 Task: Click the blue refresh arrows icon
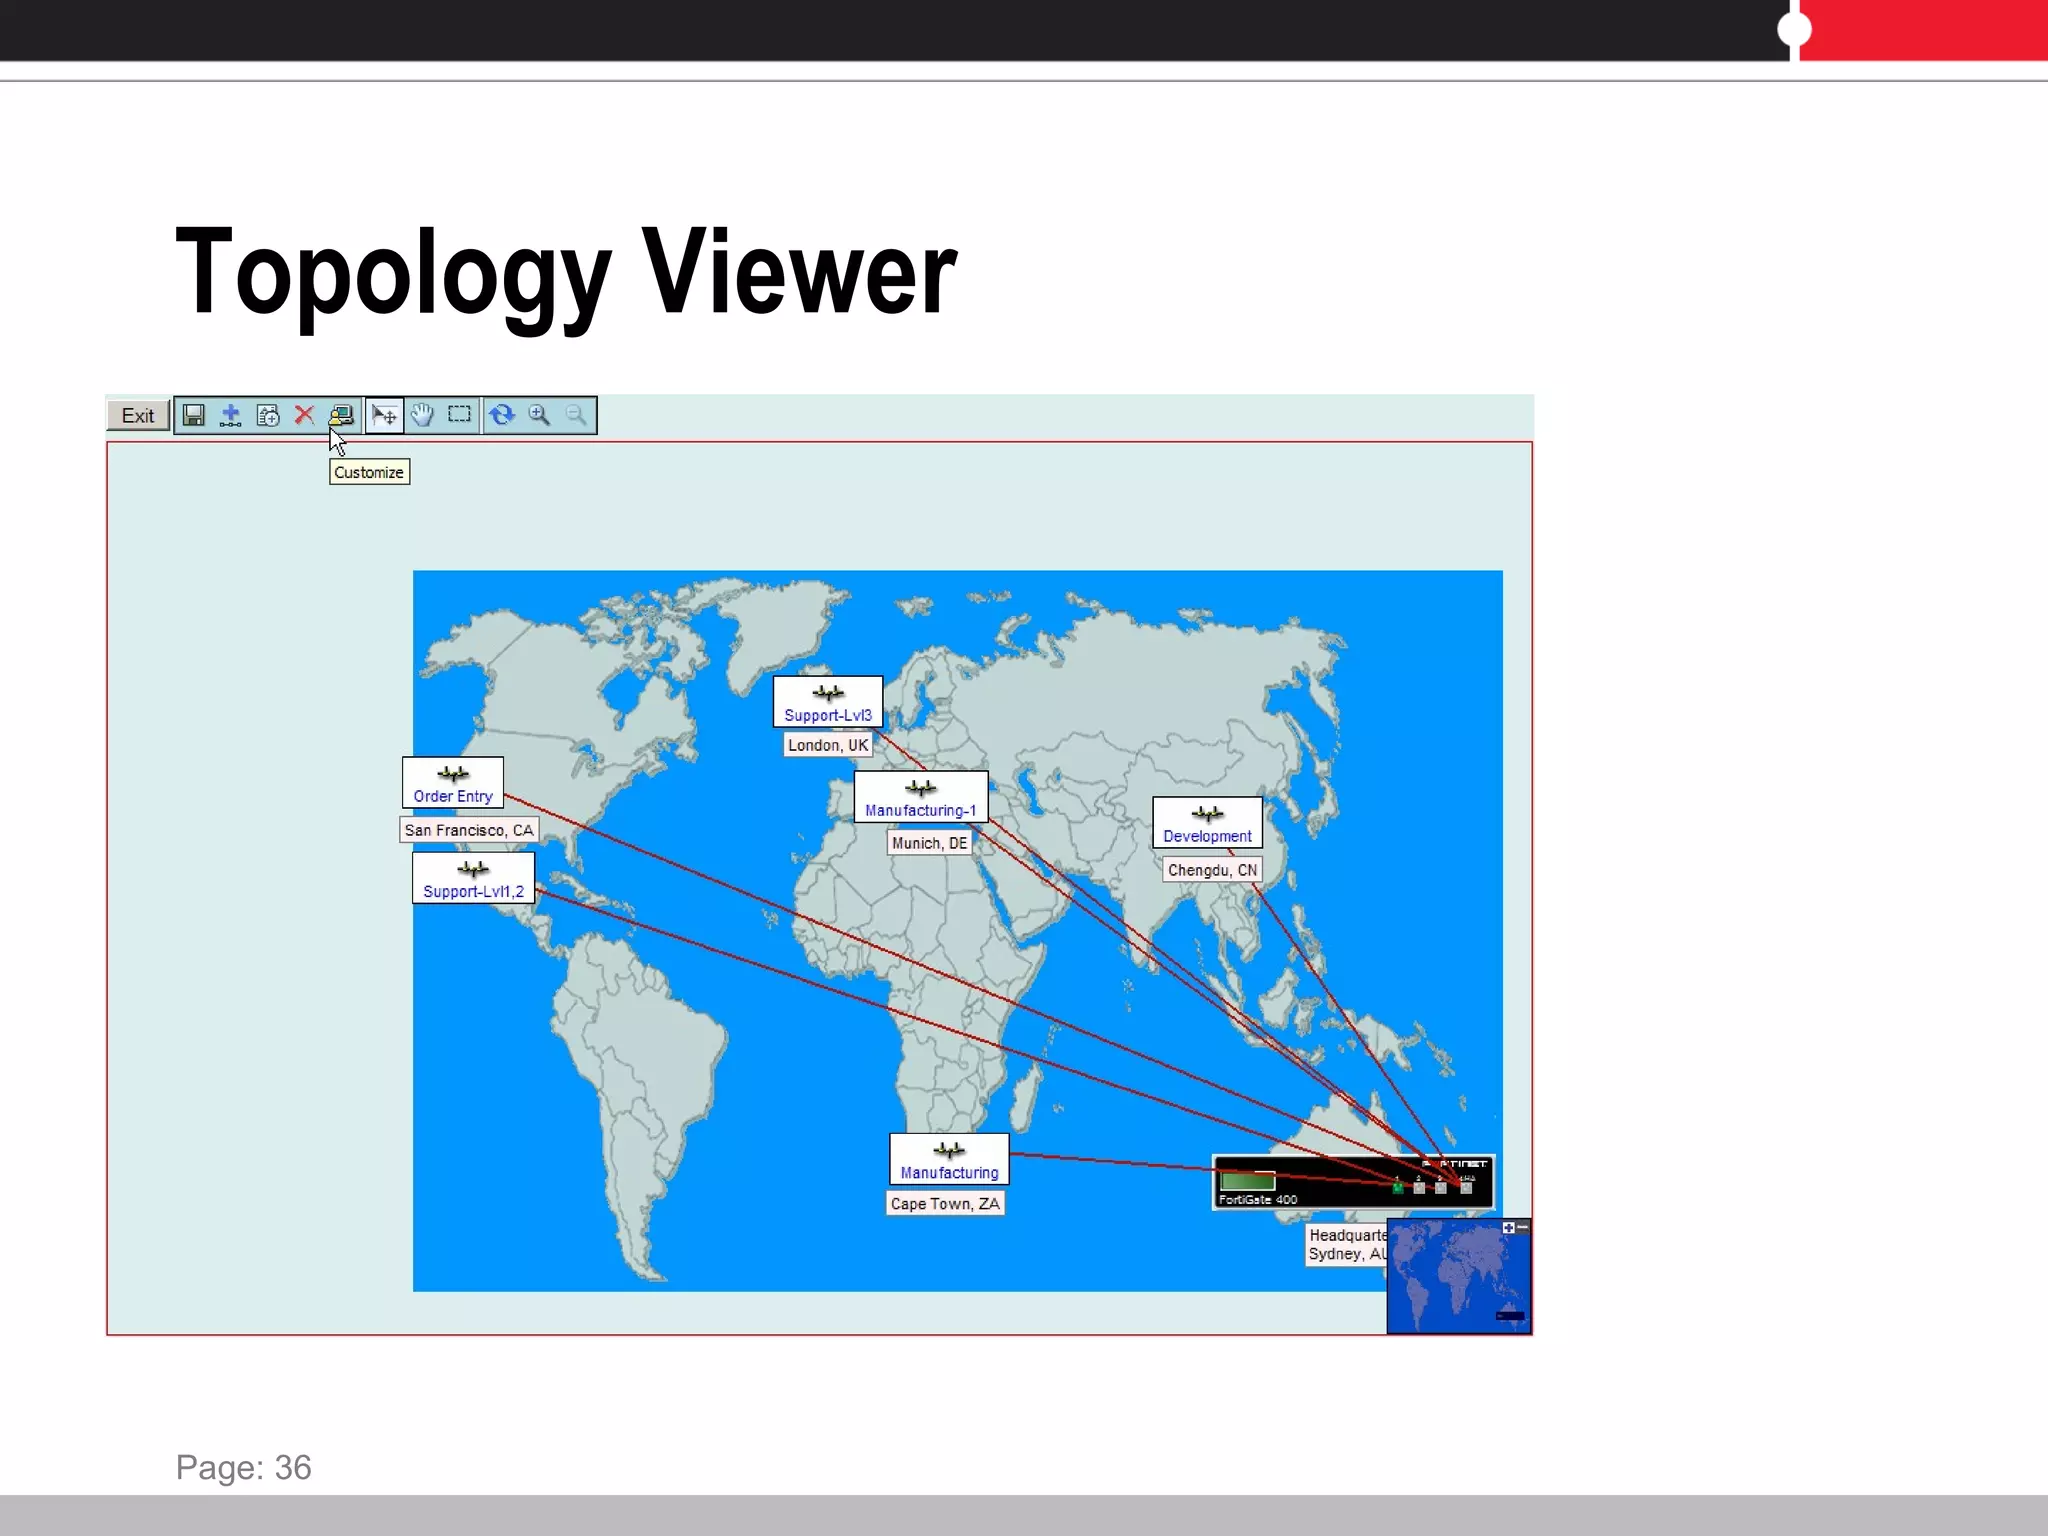point(502,416)
